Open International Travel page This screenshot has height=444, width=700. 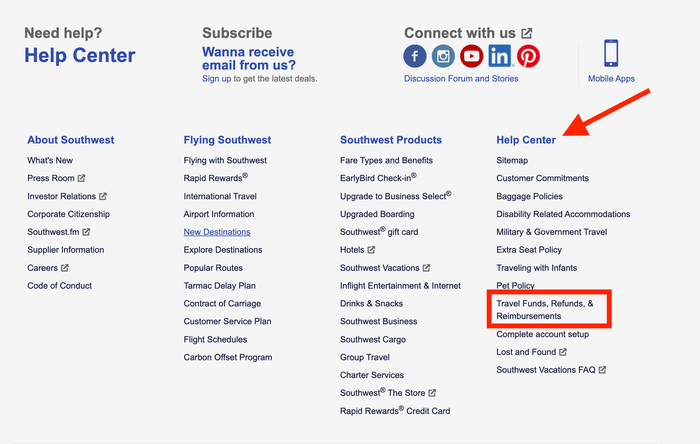(220, 196)
